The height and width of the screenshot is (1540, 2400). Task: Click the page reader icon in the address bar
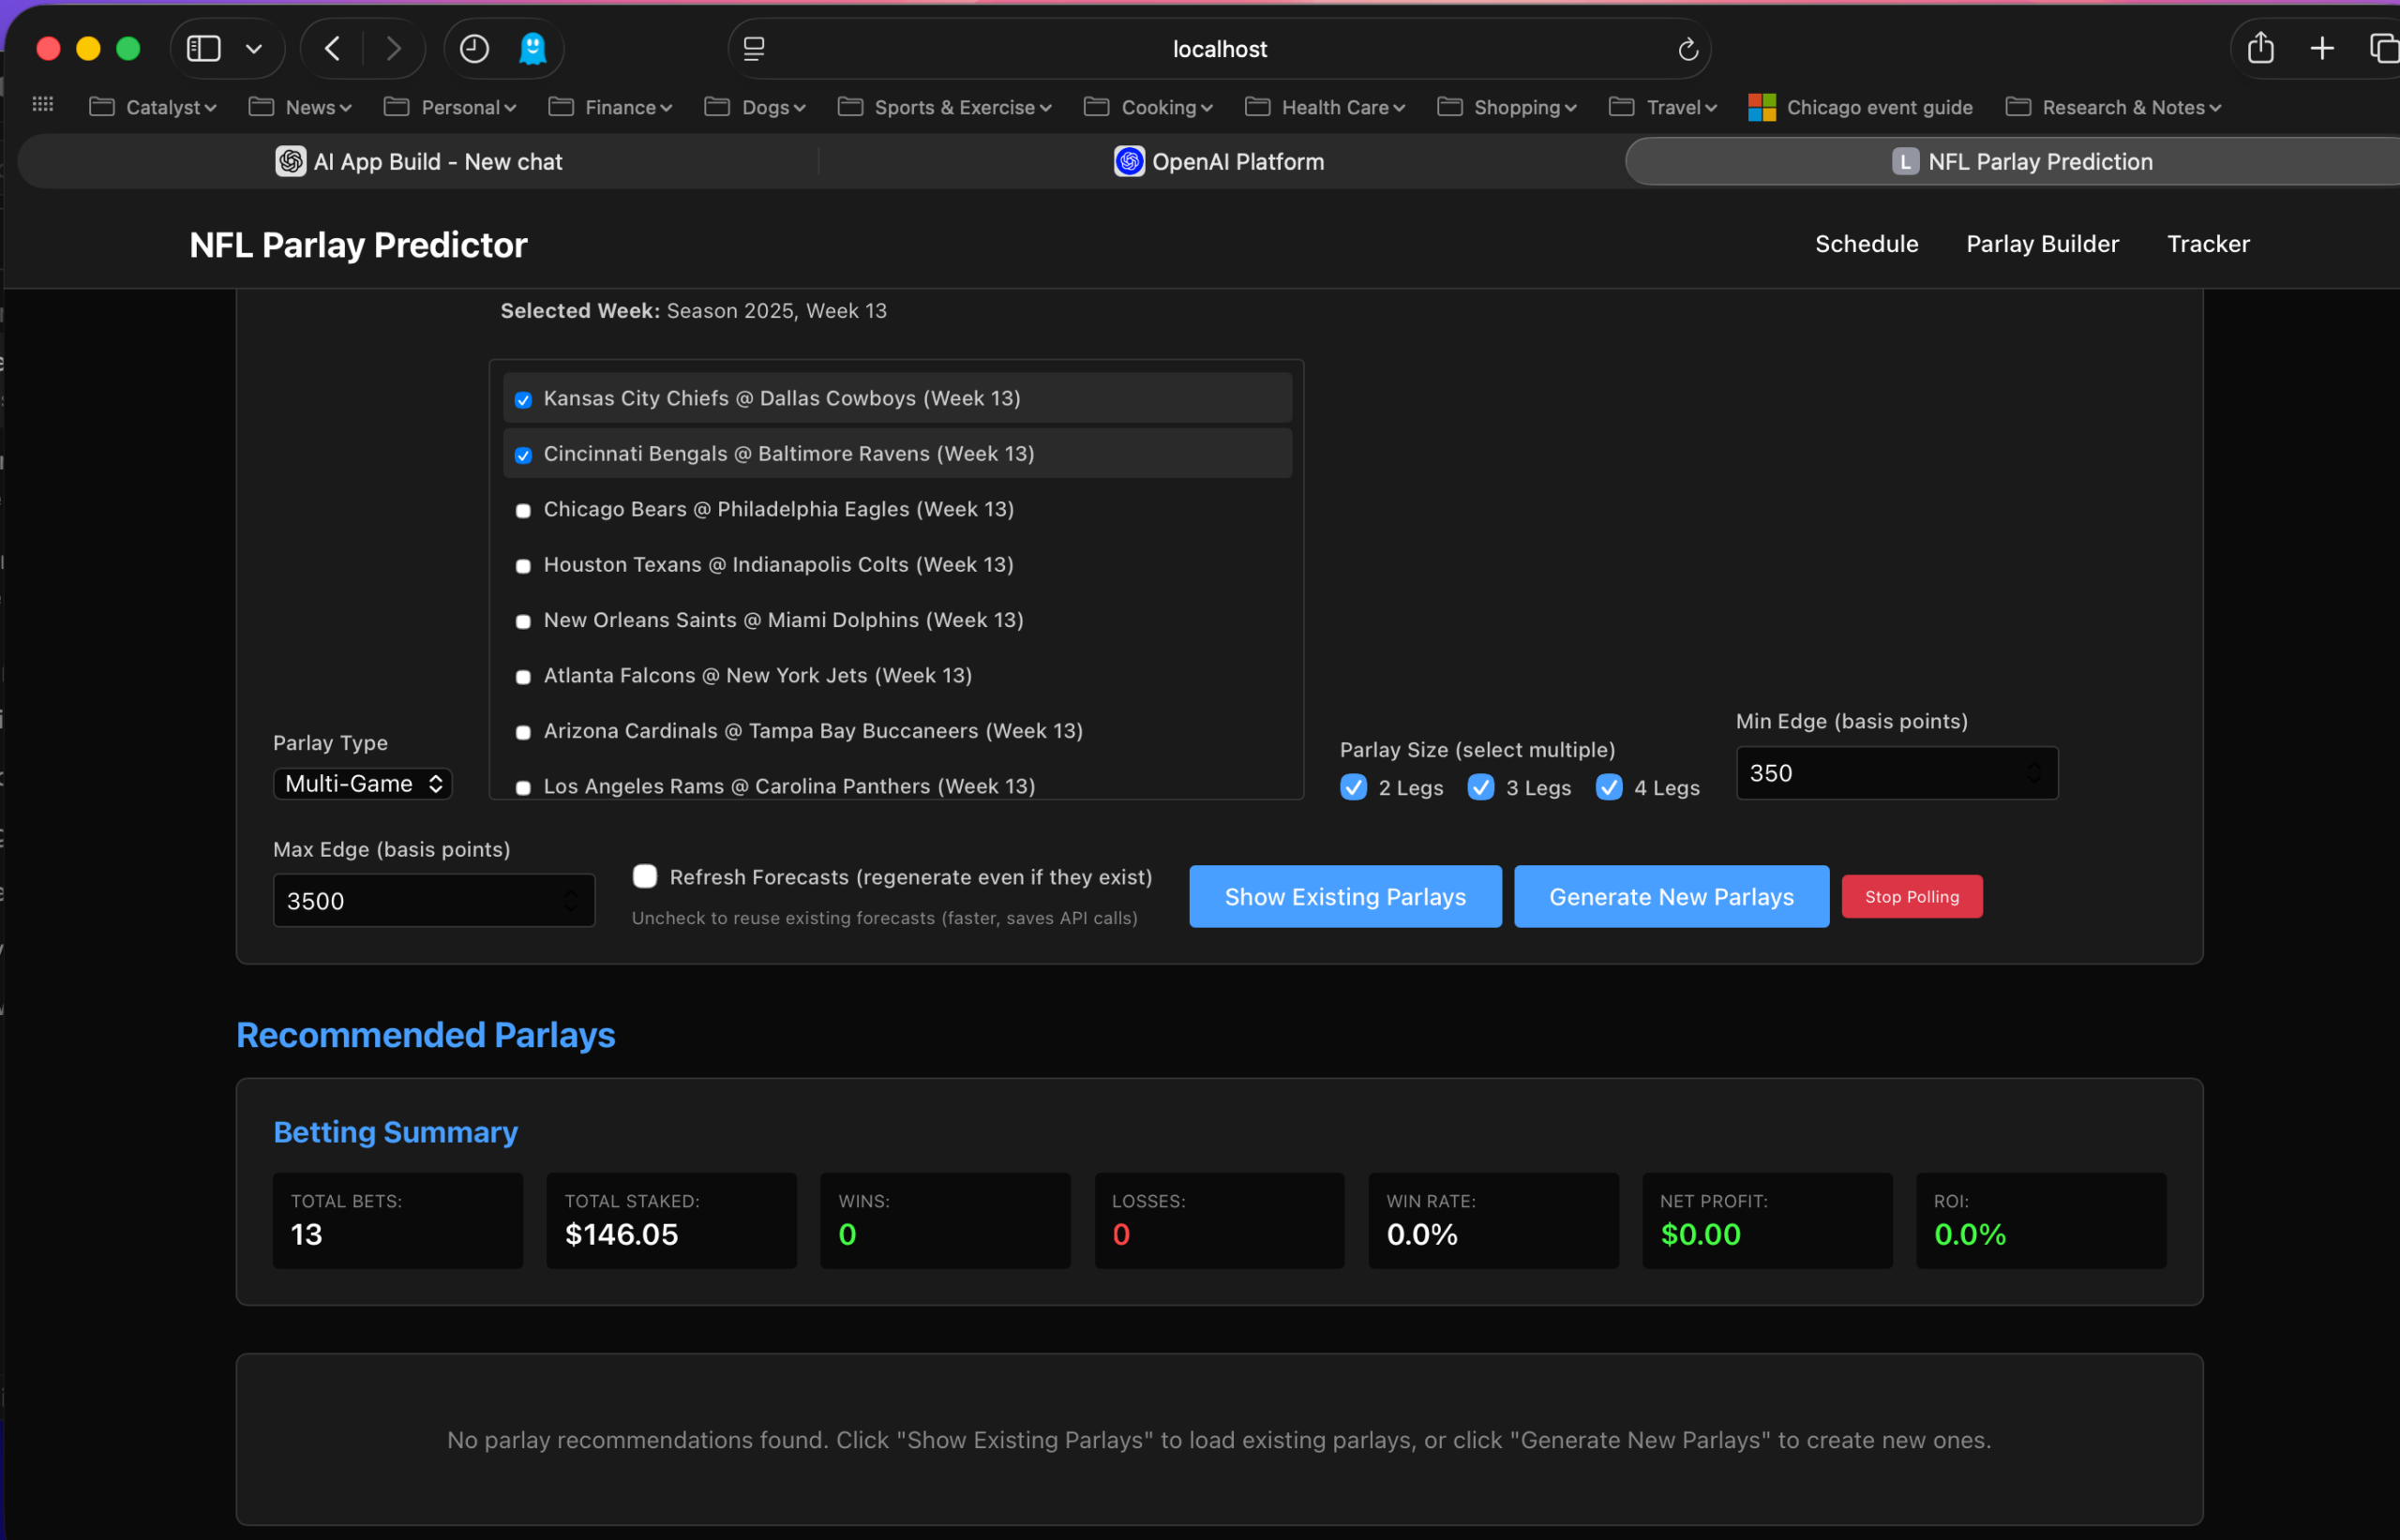pos(754,48)
